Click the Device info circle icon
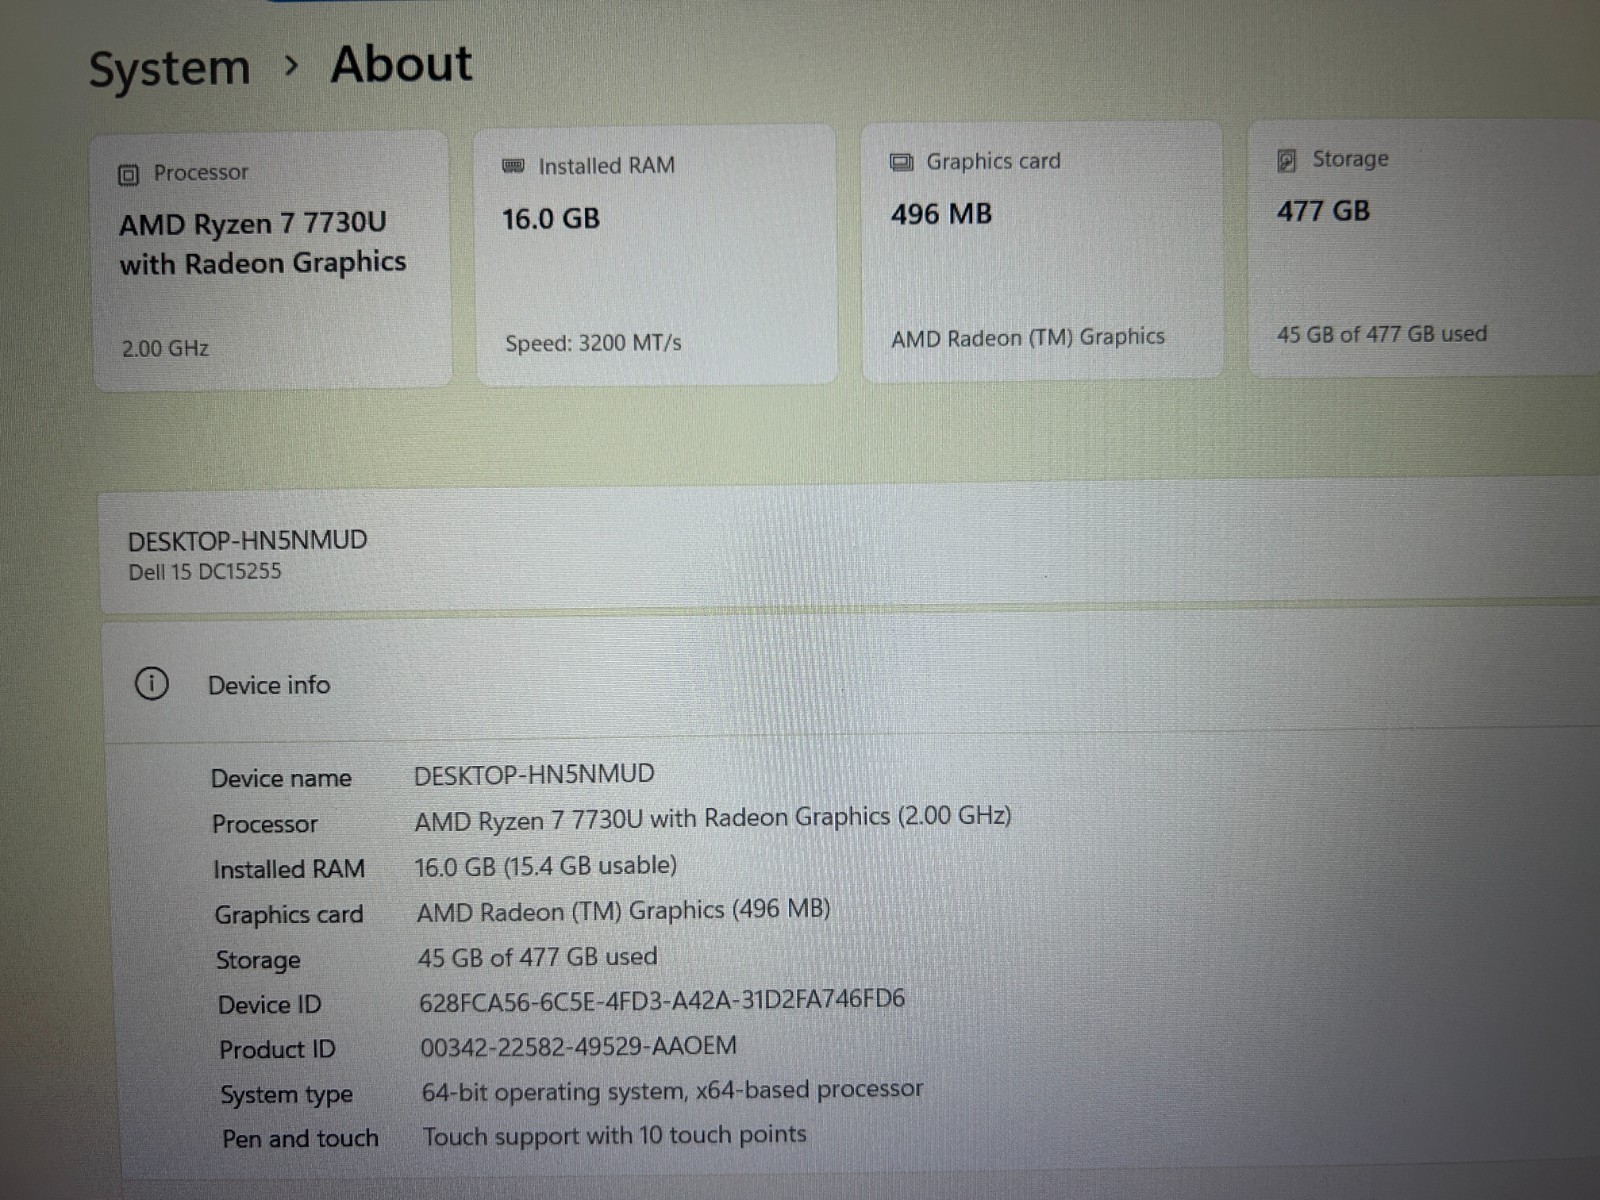The height and width of the screenshot is (1200, 1600). click(x=151, y=685)
